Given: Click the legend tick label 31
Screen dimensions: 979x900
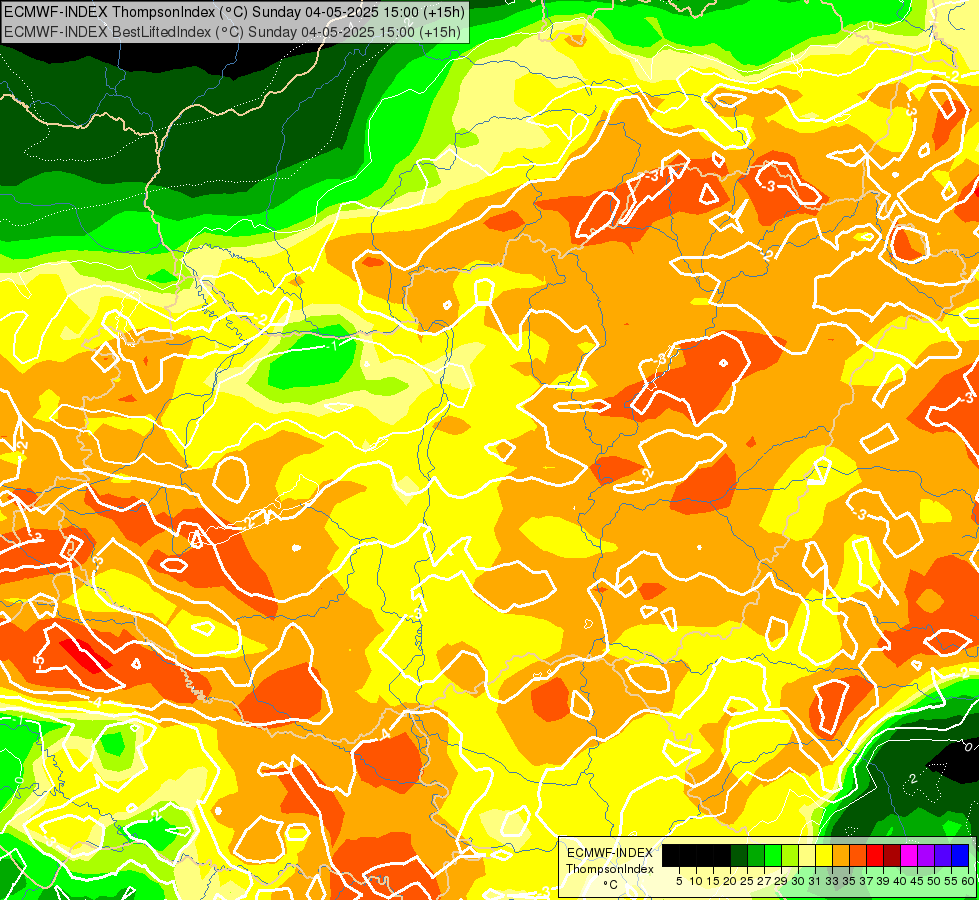Looking at the screenshot, I should [x=815, y=881].
